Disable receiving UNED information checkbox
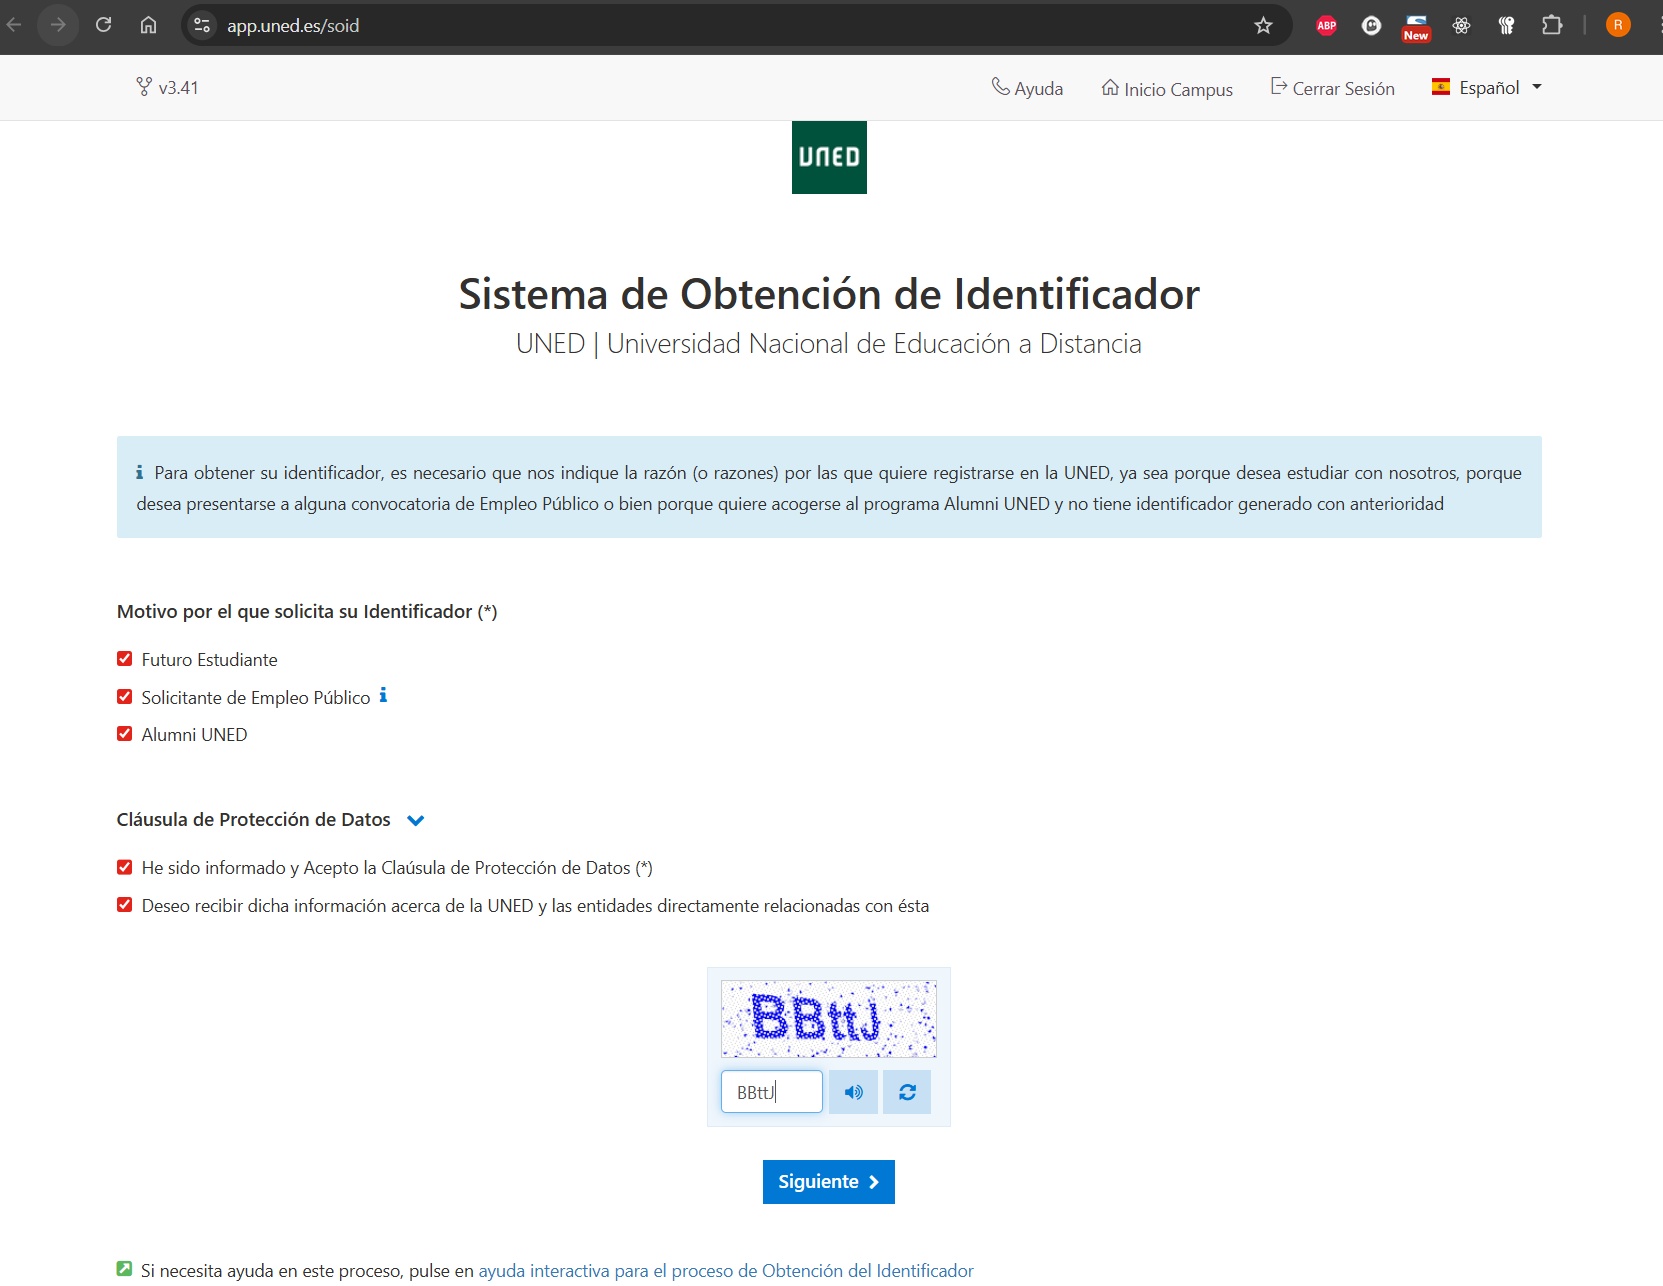 [125, 905]
